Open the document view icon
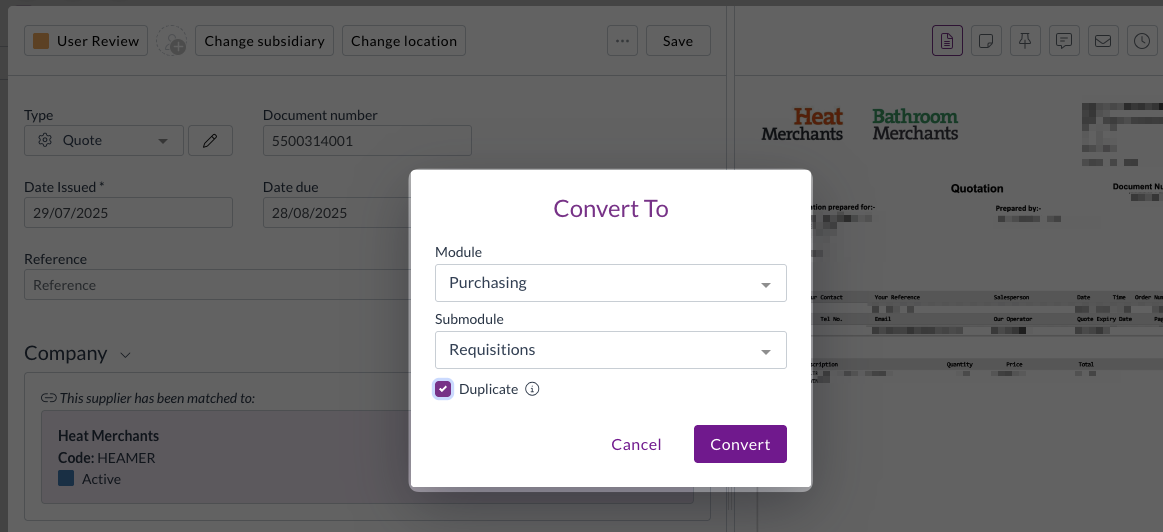 (947, 41)
